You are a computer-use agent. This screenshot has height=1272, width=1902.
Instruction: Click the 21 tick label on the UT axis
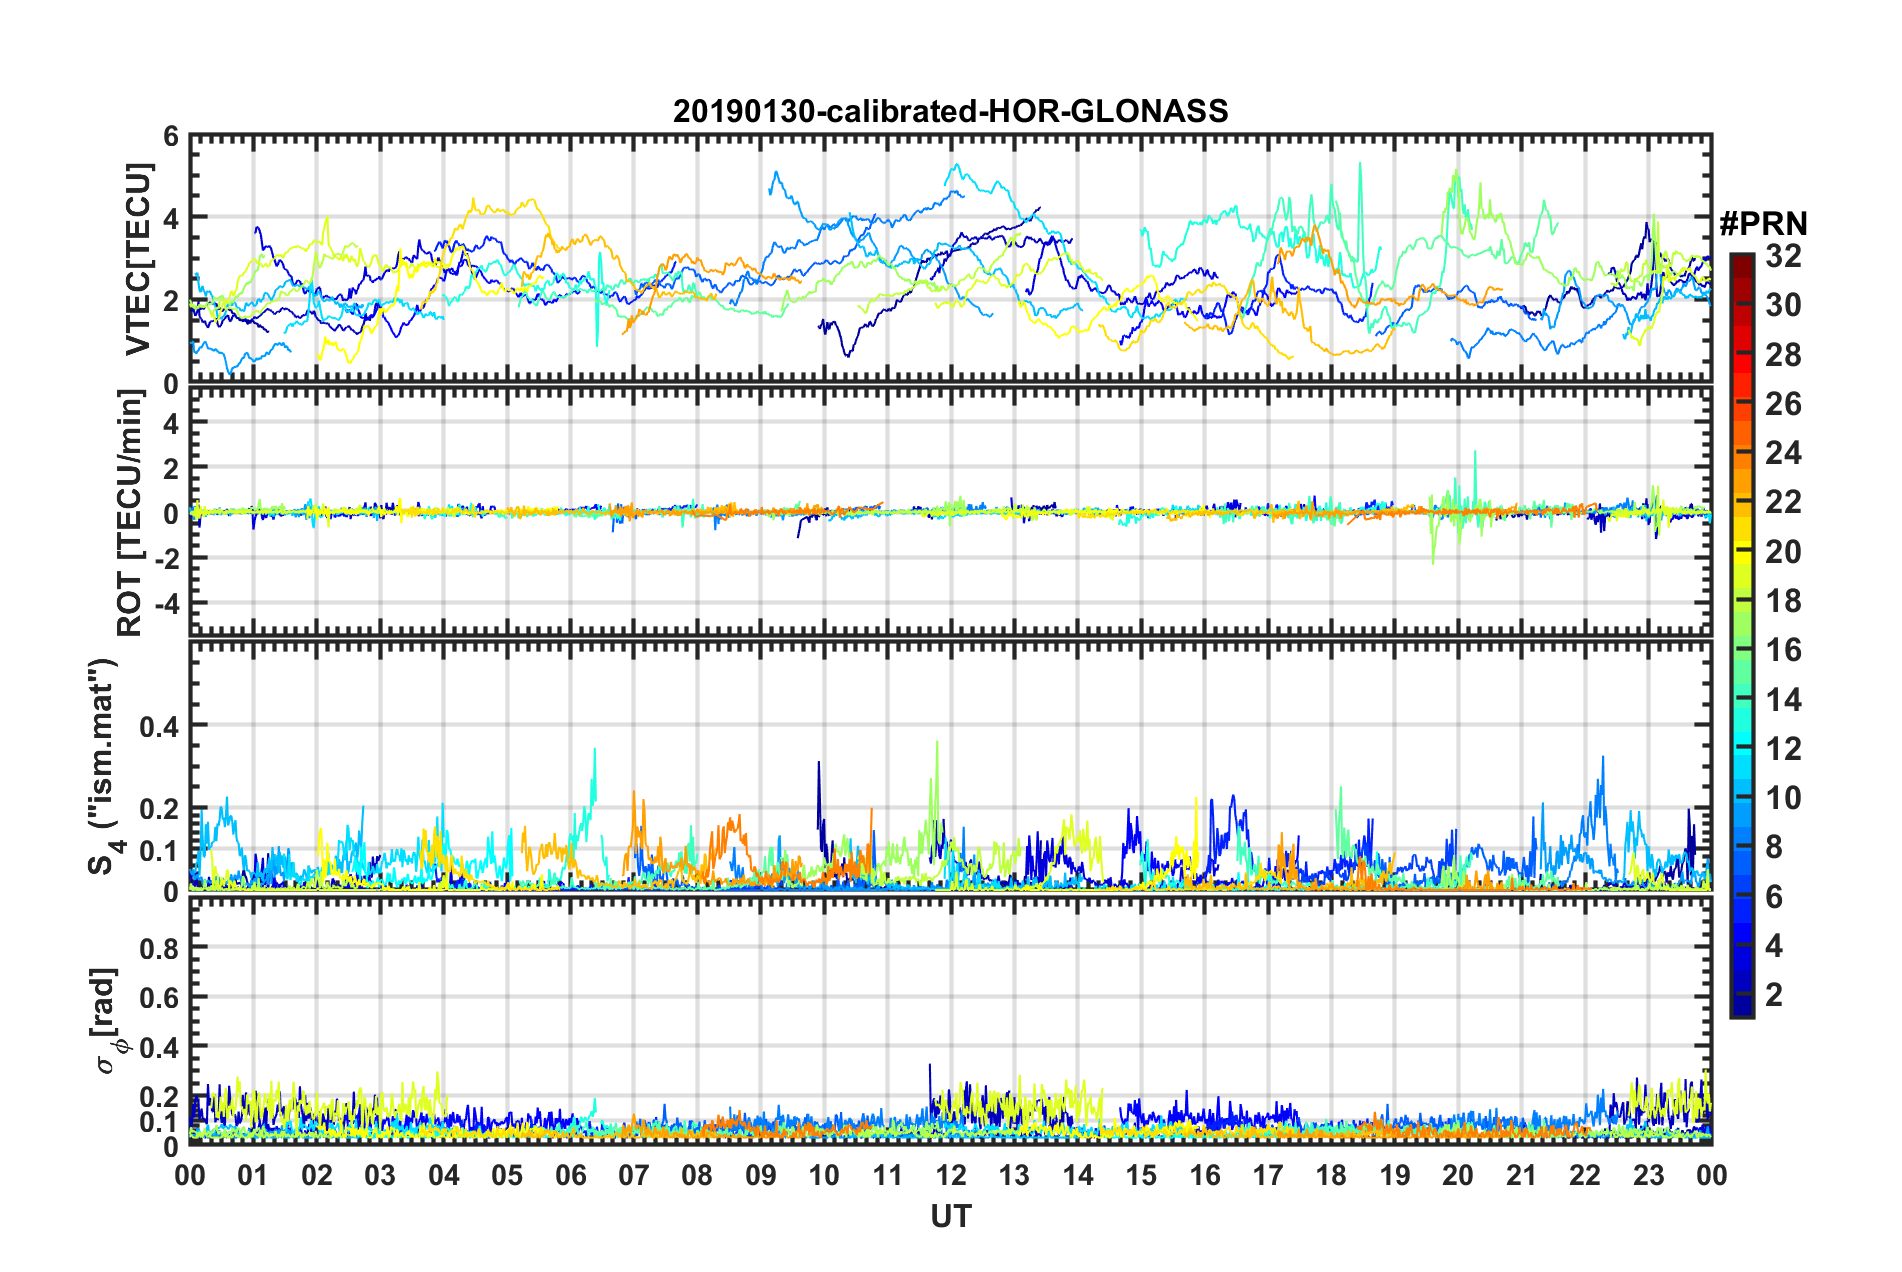pos(1521,1175)
